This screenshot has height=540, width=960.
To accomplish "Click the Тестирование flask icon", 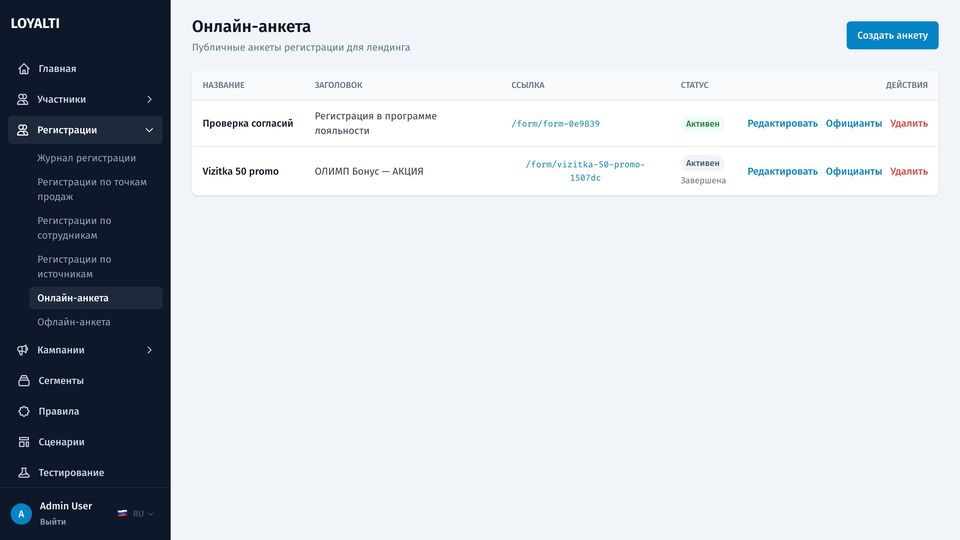I will coord(24,473).
